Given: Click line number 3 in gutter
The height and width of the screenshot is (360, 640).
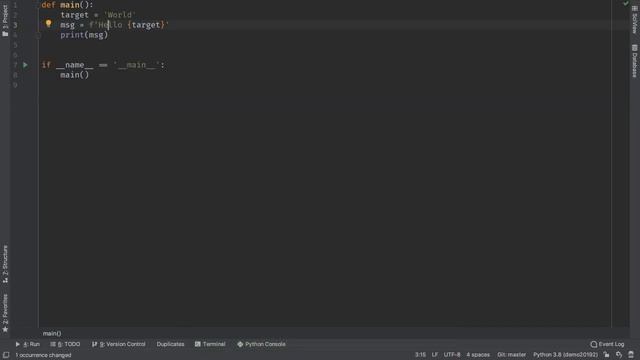Looking at the screenshot, I should [x=15, y=25].
